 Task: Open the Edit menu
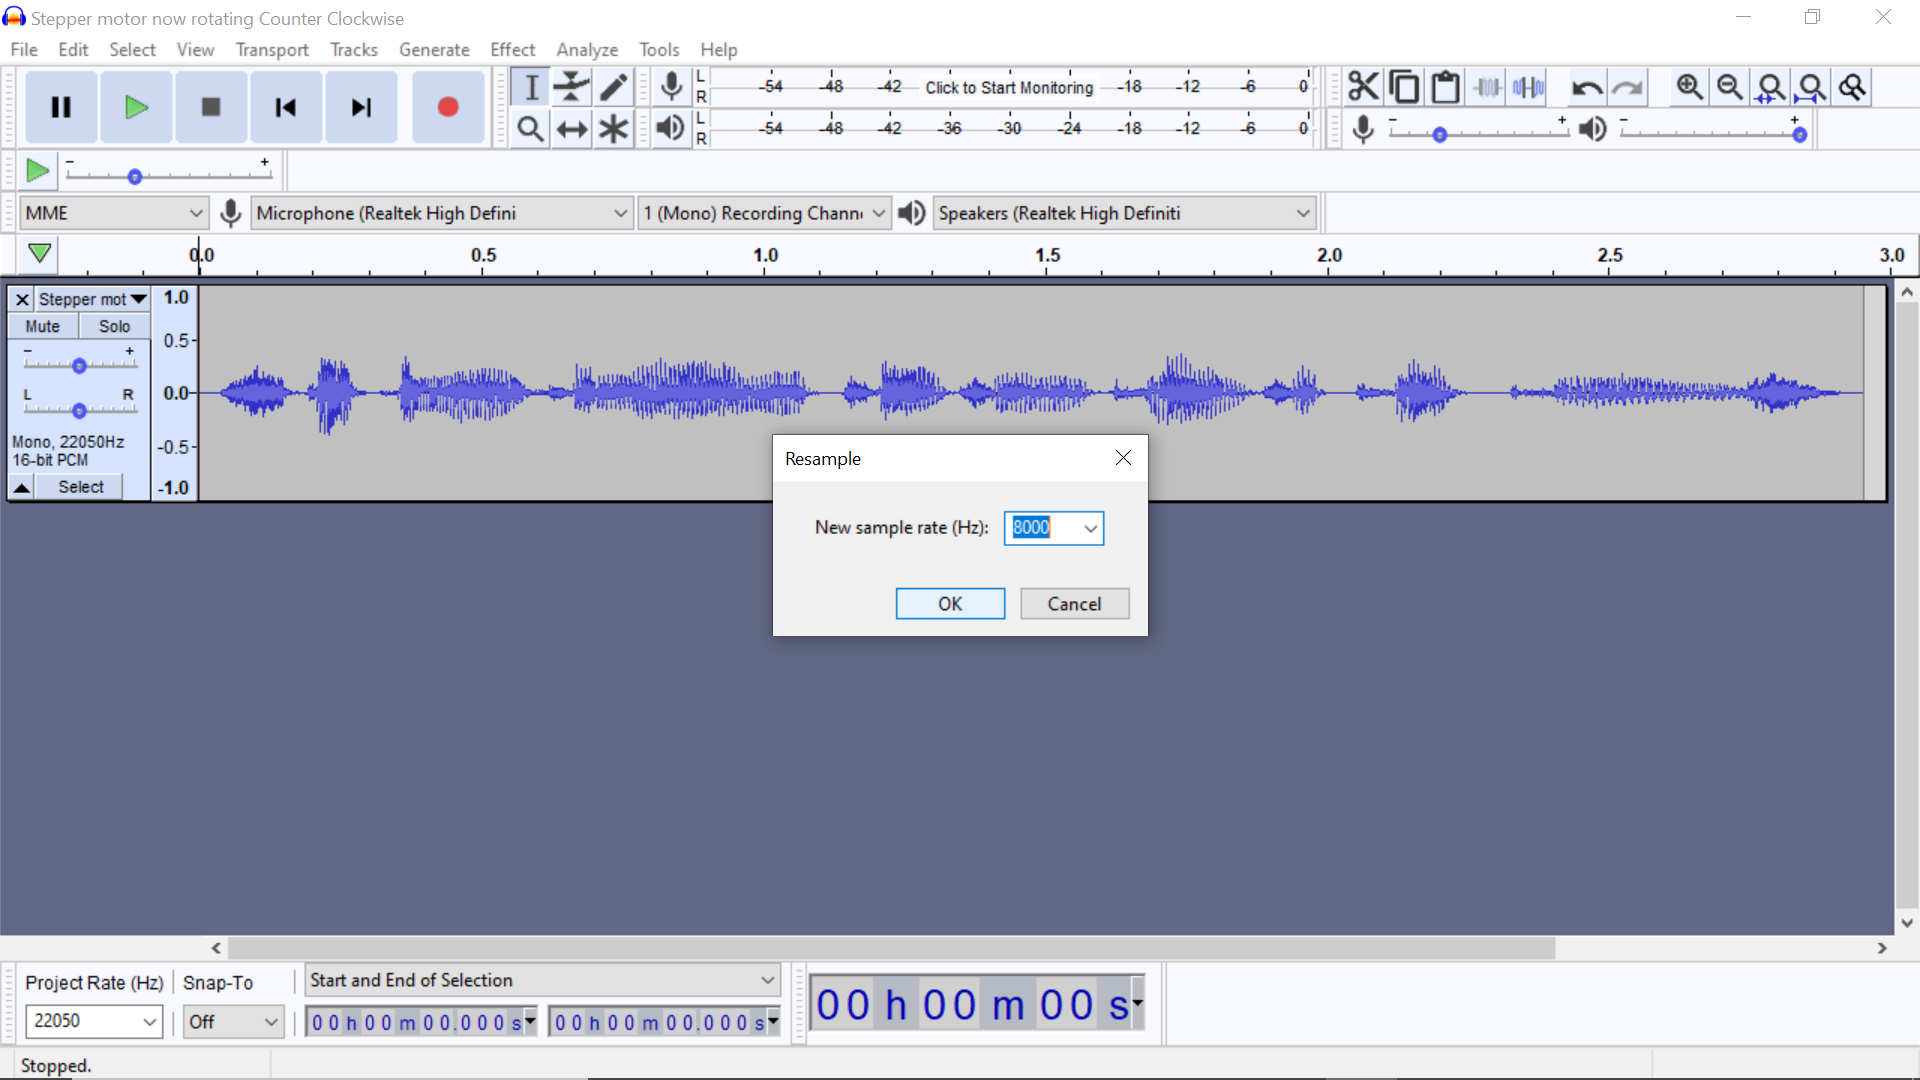point(73,50)
